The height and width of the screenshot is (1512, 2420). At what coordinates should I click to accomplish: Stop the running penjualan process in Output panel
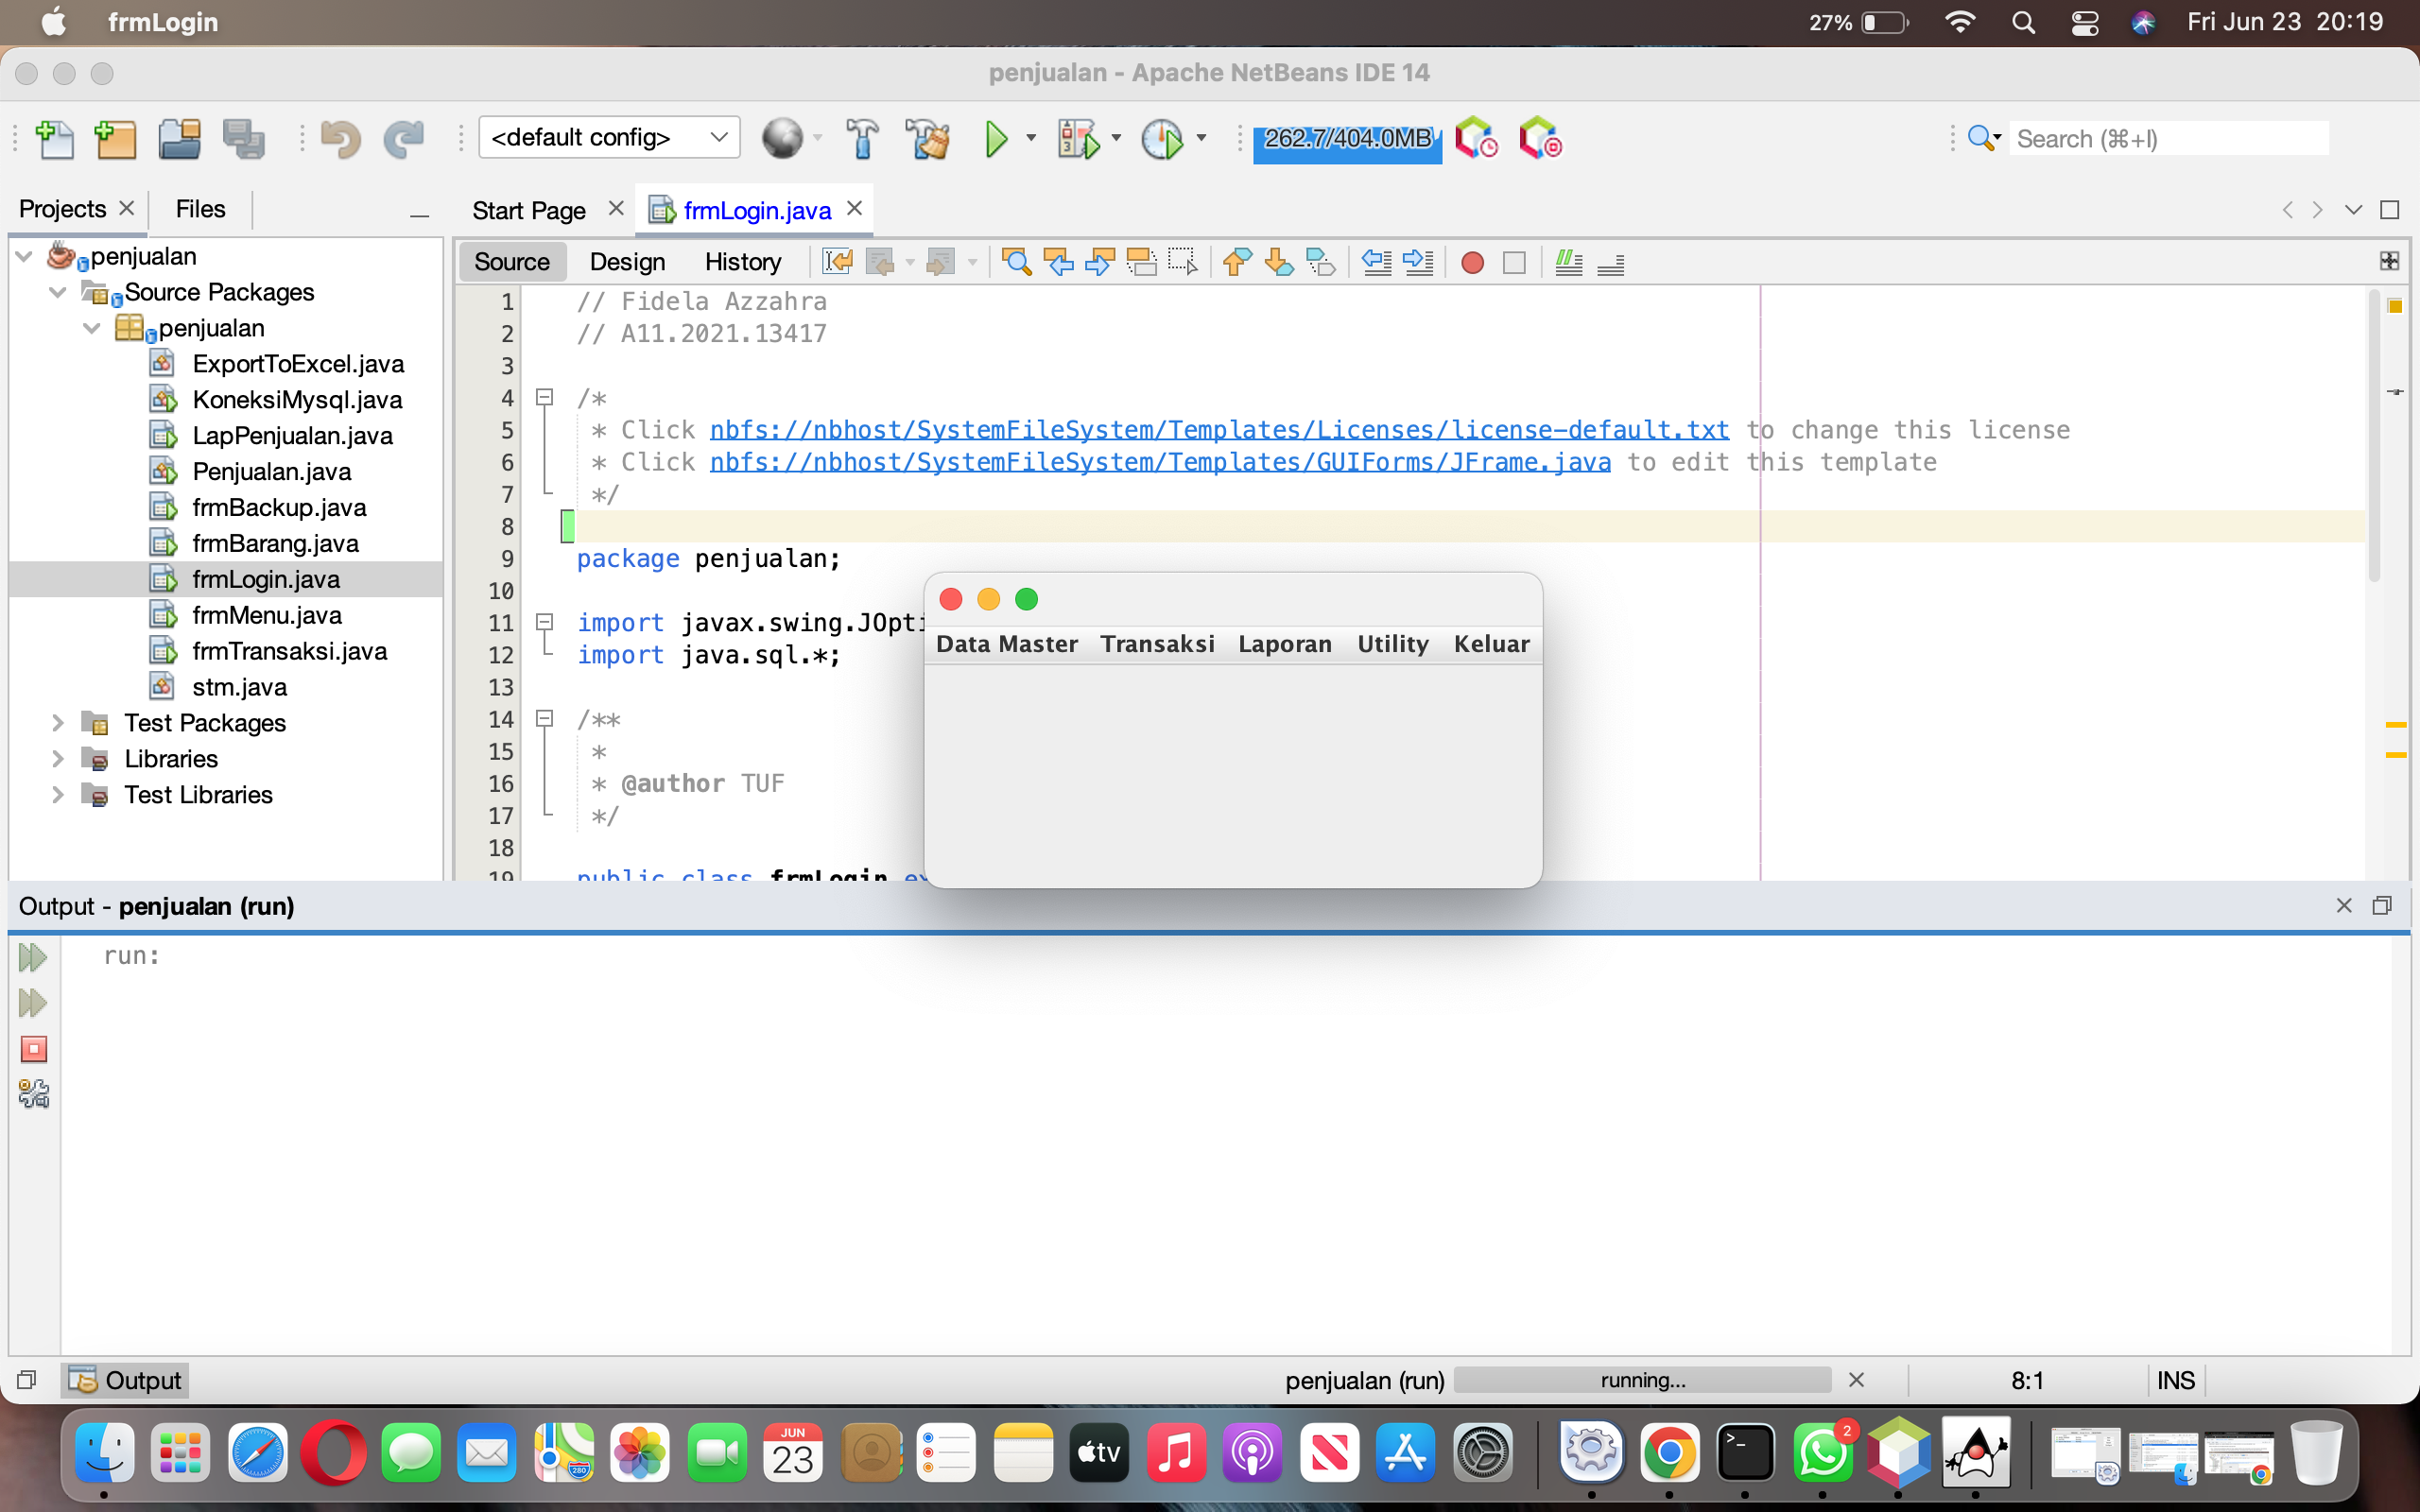pos(34,1049)
